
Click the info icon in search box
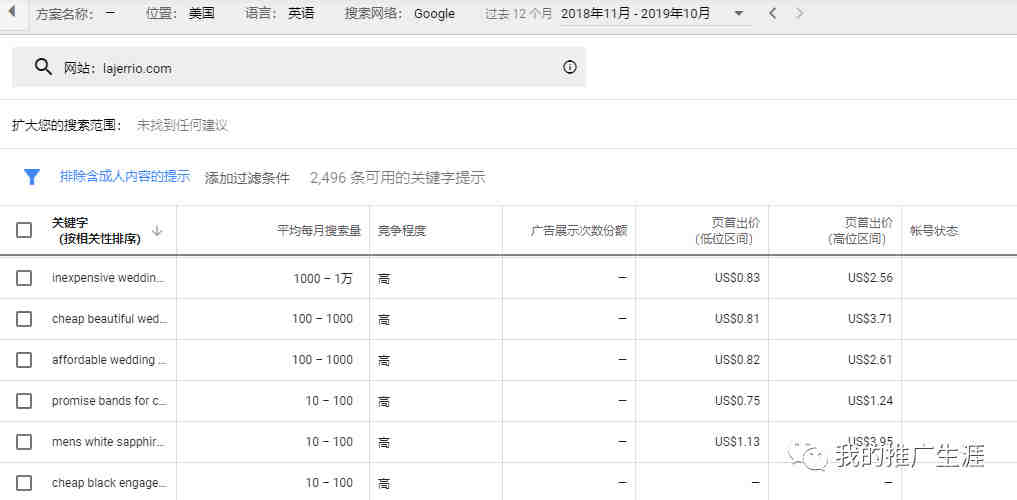pyautogui.click(x=569, y=67)
